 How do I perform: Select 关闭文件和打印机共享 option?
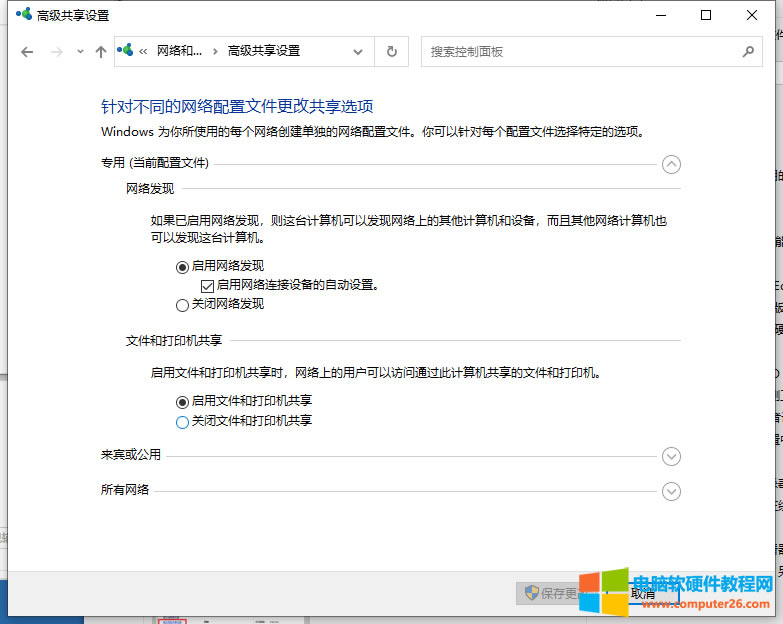(x=182, y=422)
